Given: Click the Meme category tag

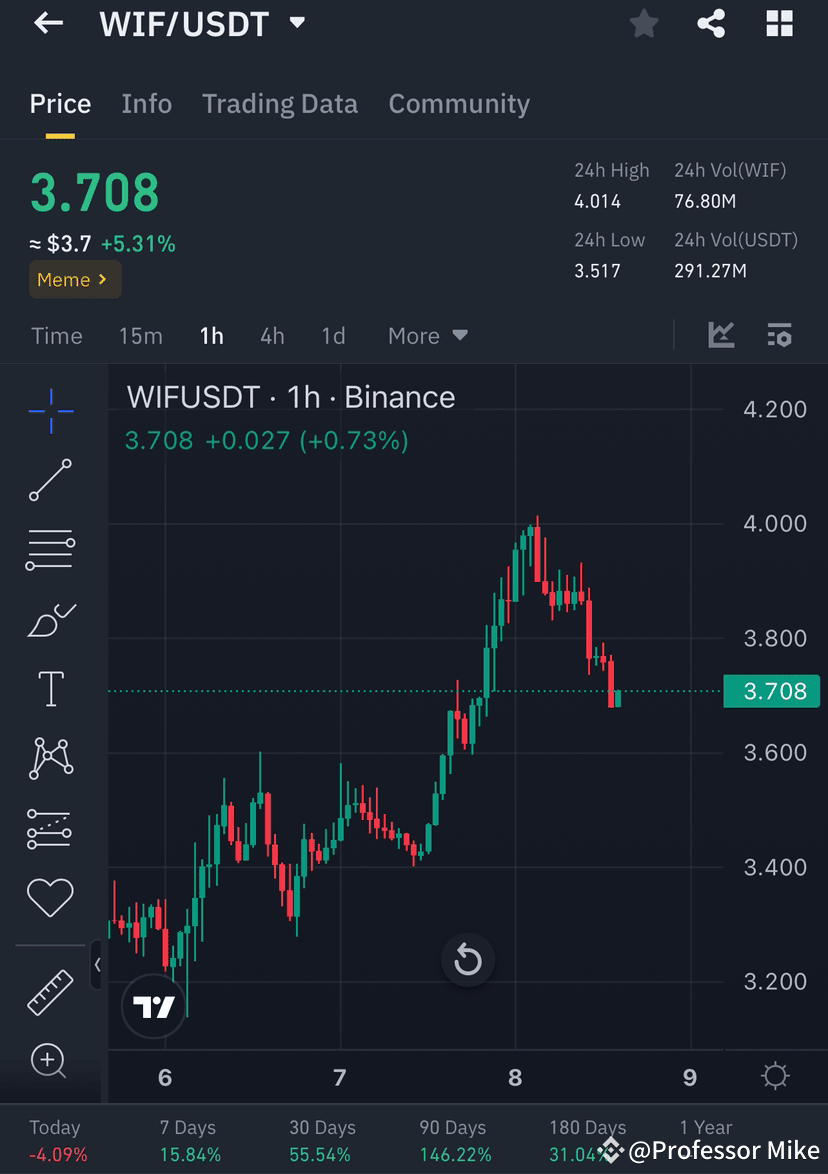Looking at the screenshot, I should pos(74,280).
